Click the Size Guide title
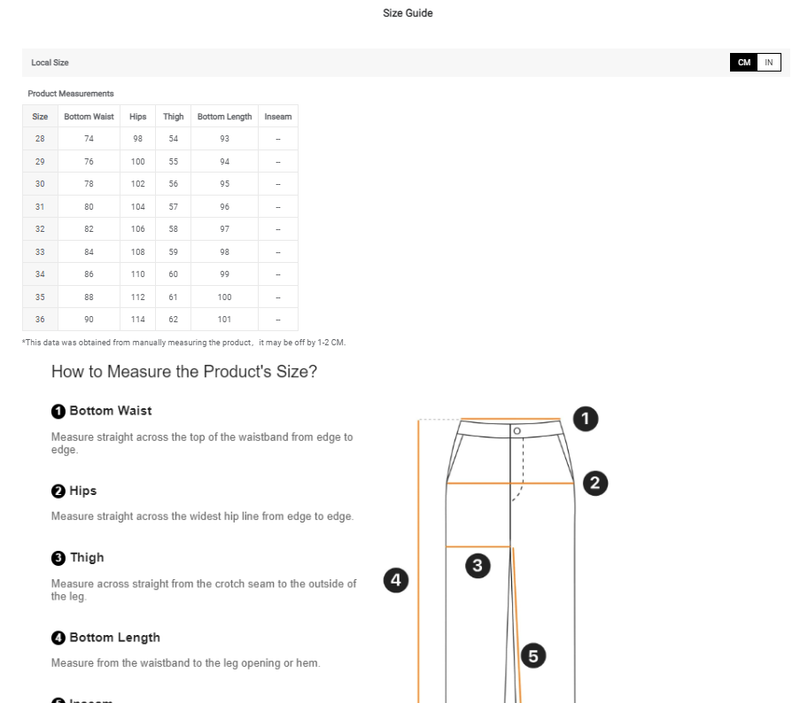This screenshot has width=800, height=703. coord(408,13)
